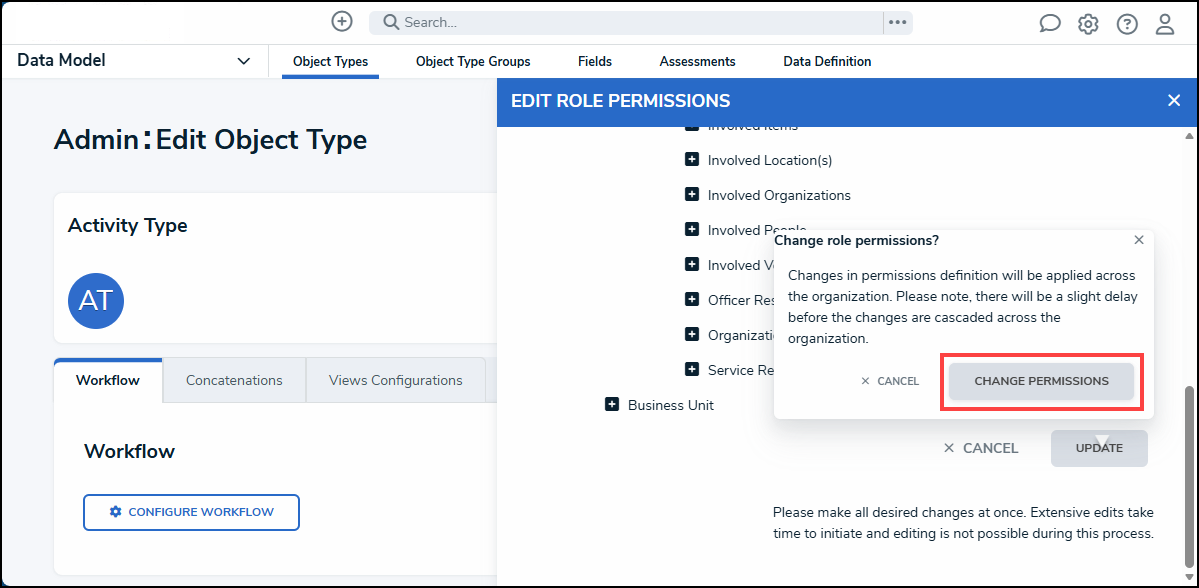Expand the Business Unit section
This screenshot has width=1199, height=588.
[x=612, y=404]
